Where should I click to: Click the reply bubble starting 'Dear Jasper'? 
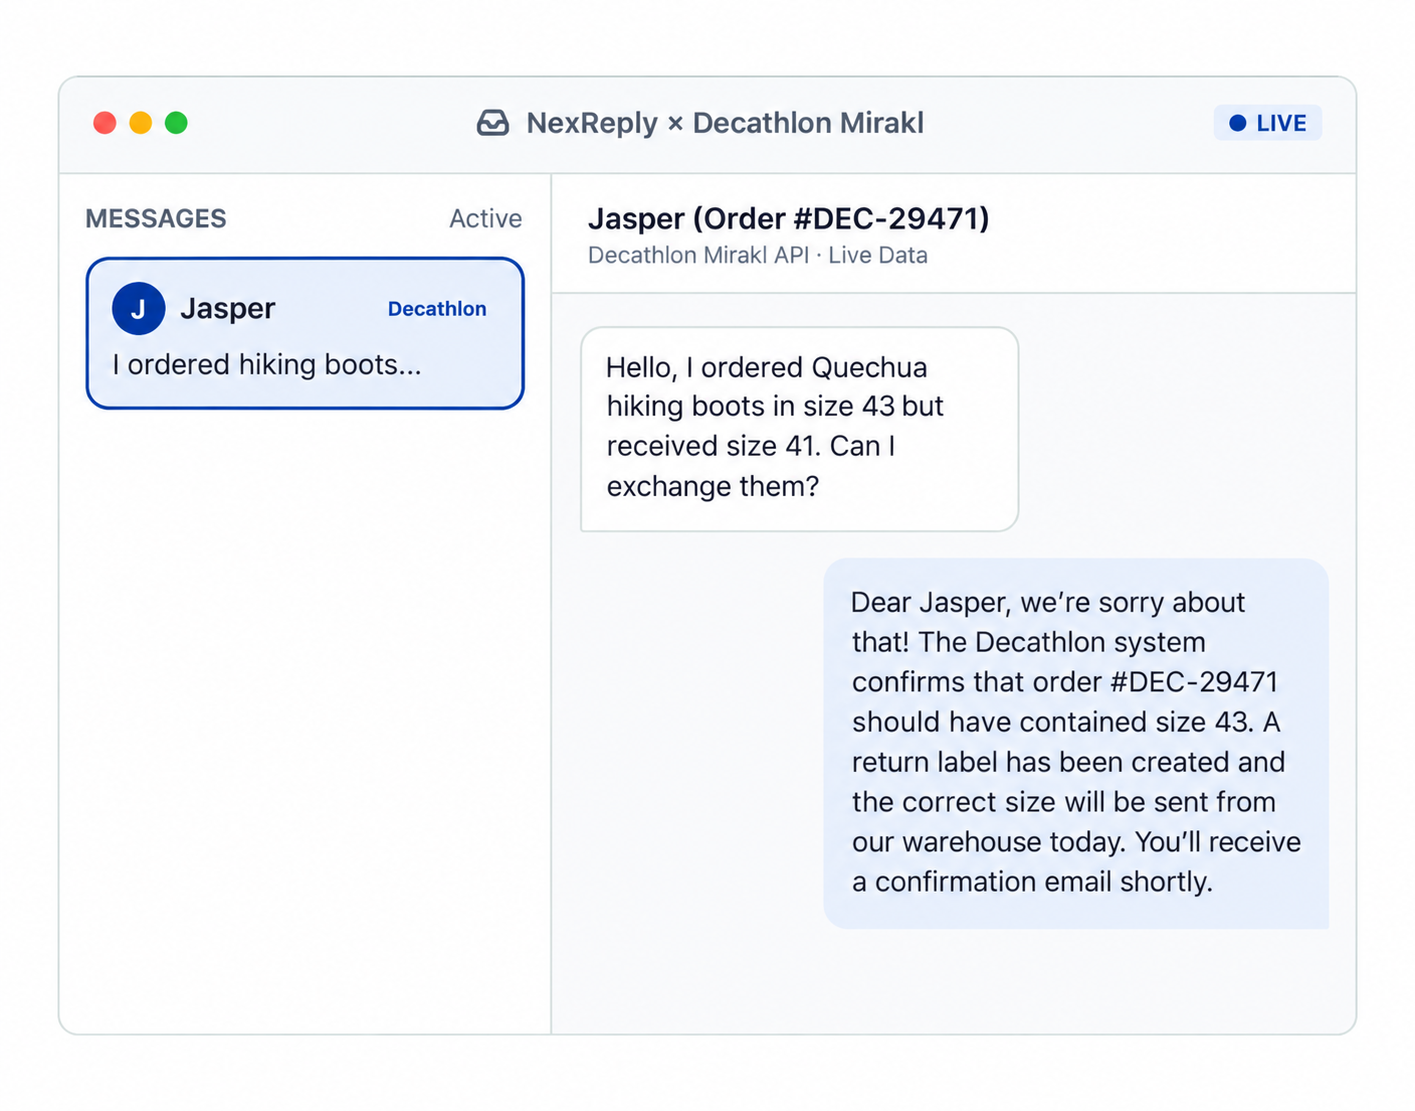1076,743
